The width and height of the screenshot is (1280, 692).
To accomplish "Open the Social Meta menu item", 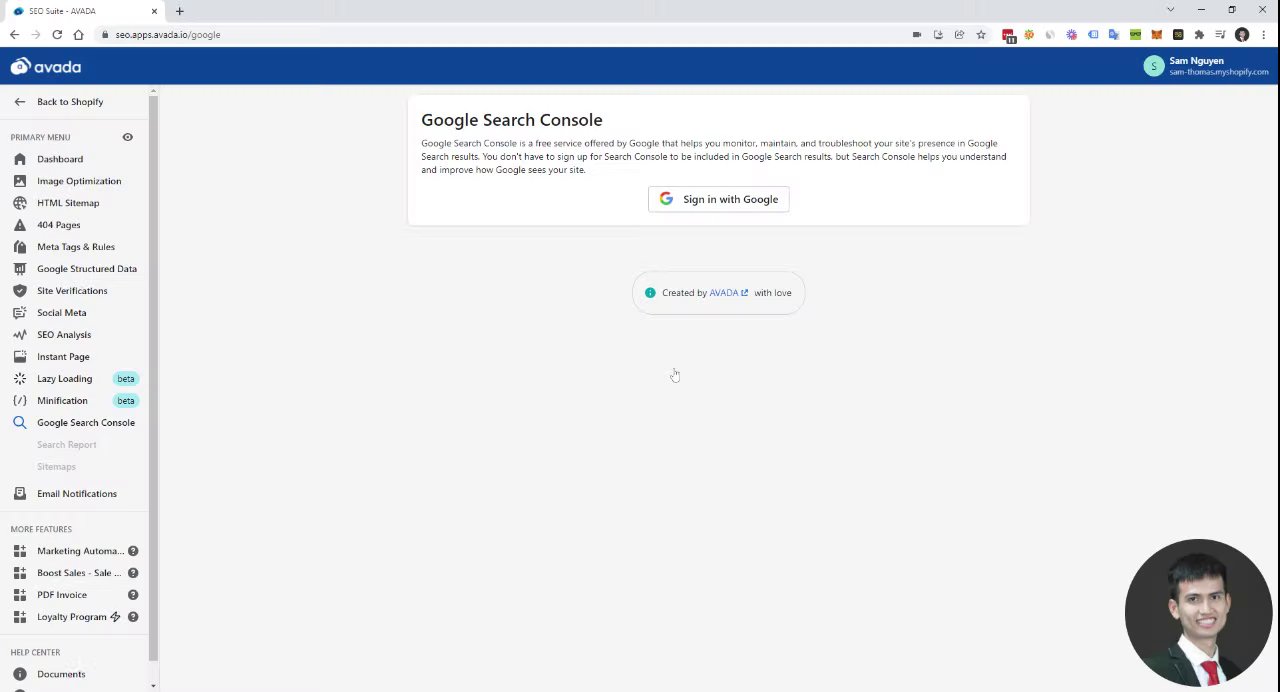I will tap(61, 313).
